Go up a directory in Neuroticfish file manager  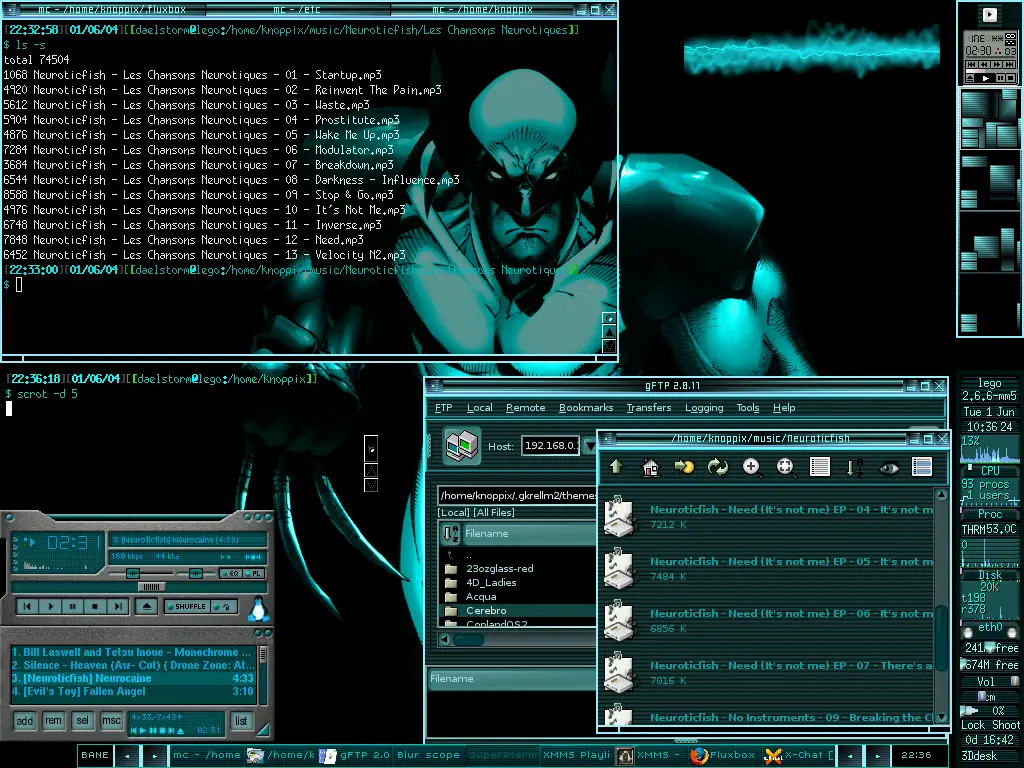point(616,466)
